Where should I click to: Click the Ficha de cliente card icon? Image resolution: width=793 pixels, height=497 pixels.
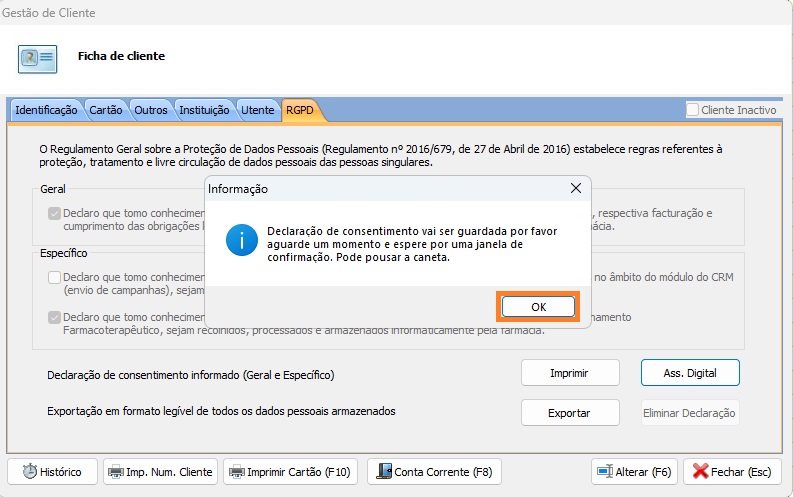pos(37,59)
